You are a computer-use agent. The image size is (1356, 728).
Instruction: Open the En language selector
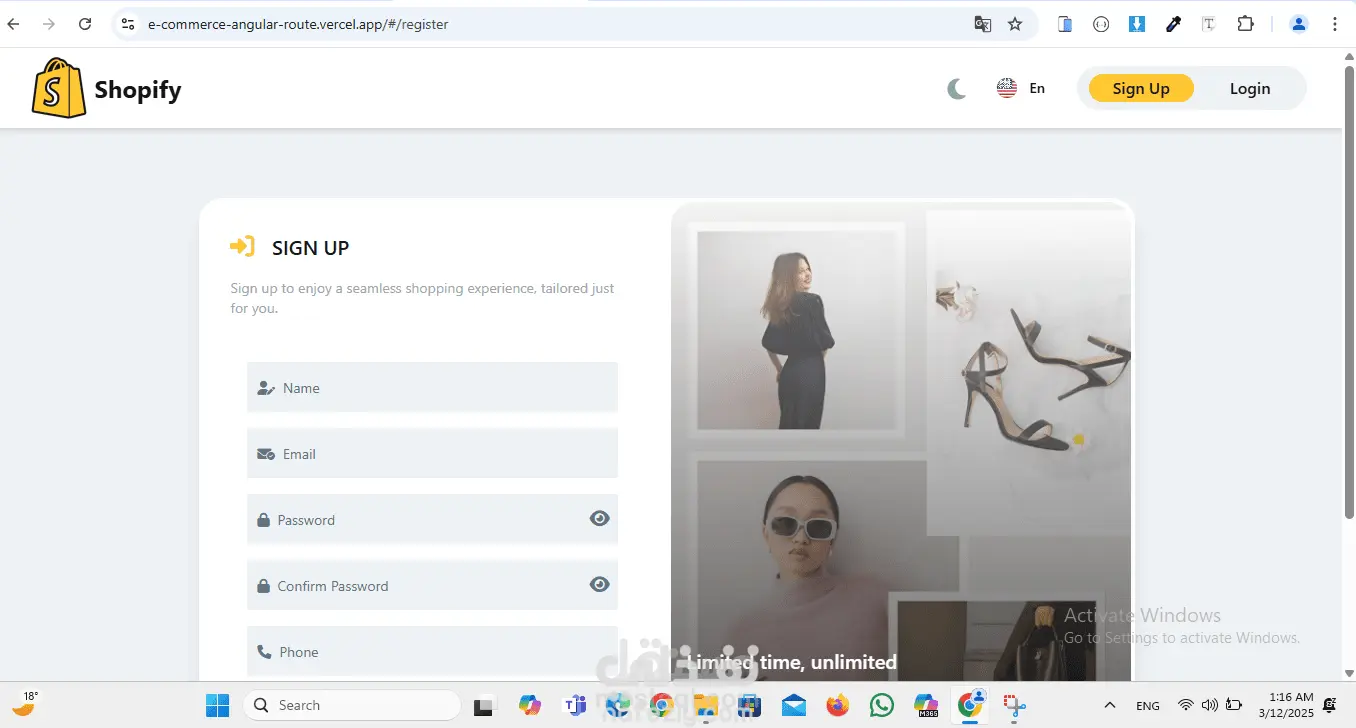1021,88
